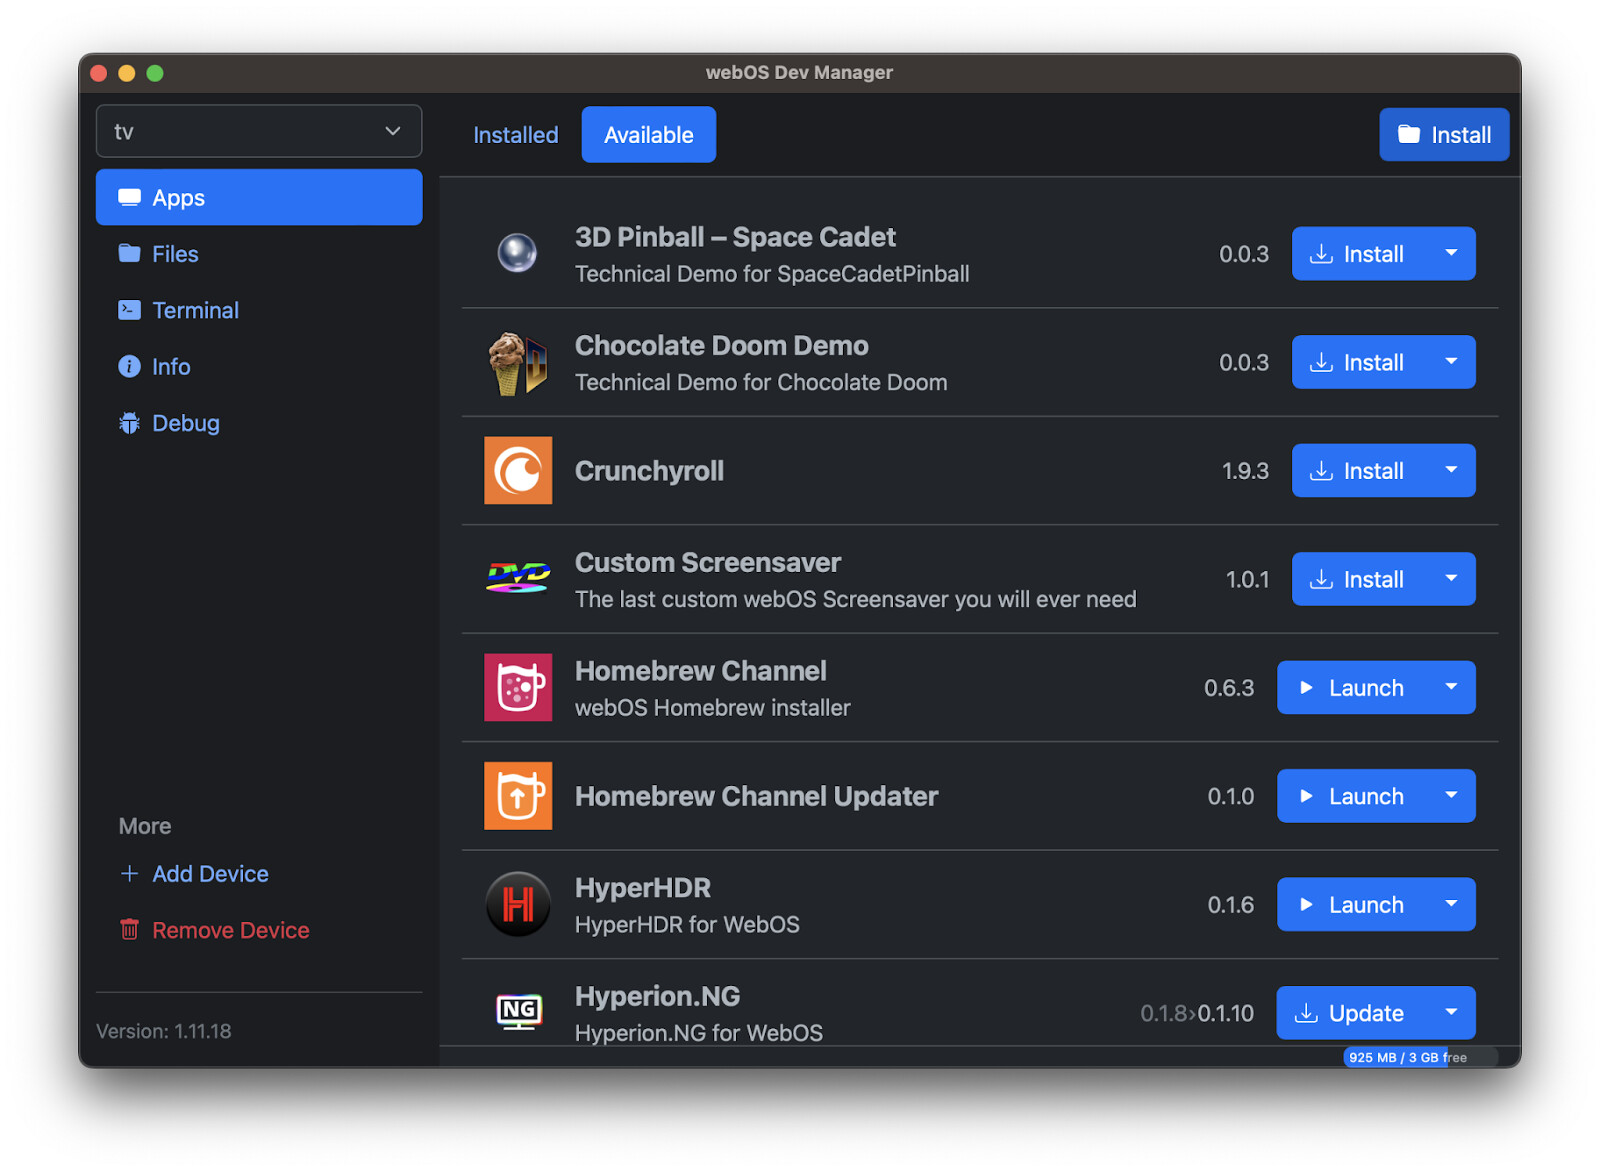Click the HyperHDR app icon

518,904
